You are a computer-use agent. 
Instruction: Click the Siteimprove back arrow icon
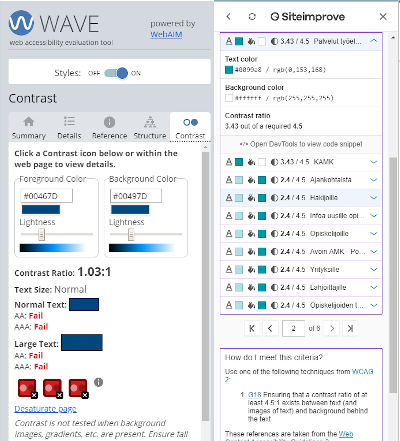[x=228, y=17]
